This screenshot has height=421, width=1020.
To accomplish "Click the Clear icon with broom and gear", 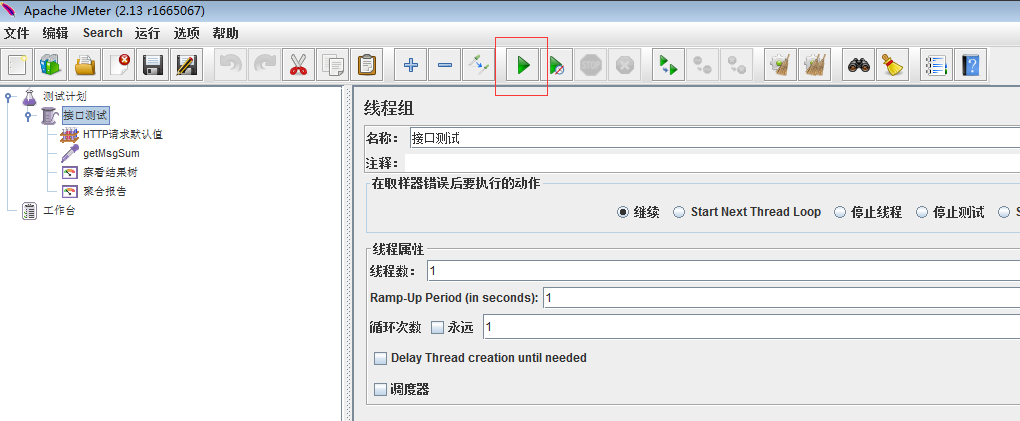I will click(780, 65).
